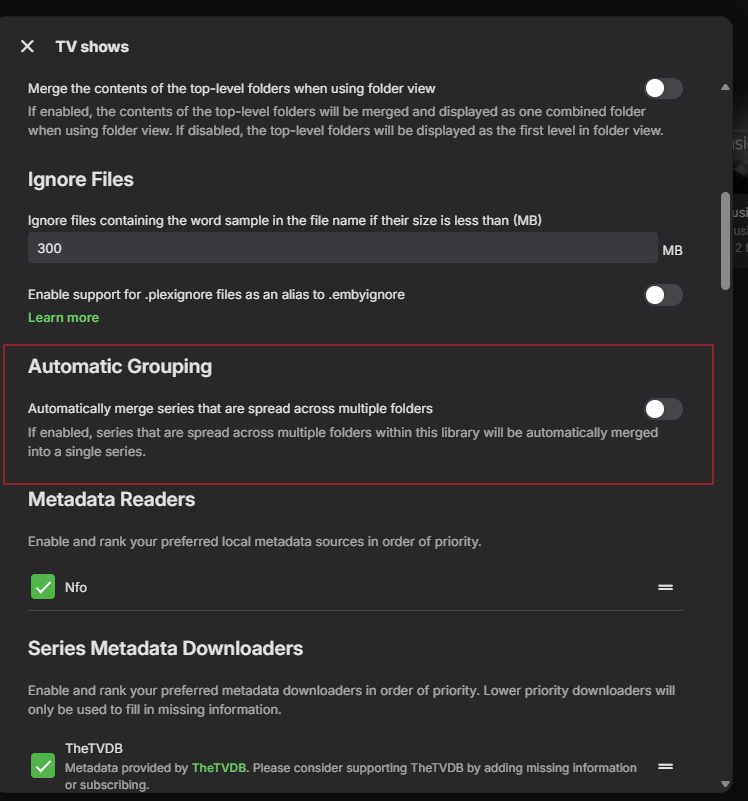Open the green Learn more link

pos(63,317)
